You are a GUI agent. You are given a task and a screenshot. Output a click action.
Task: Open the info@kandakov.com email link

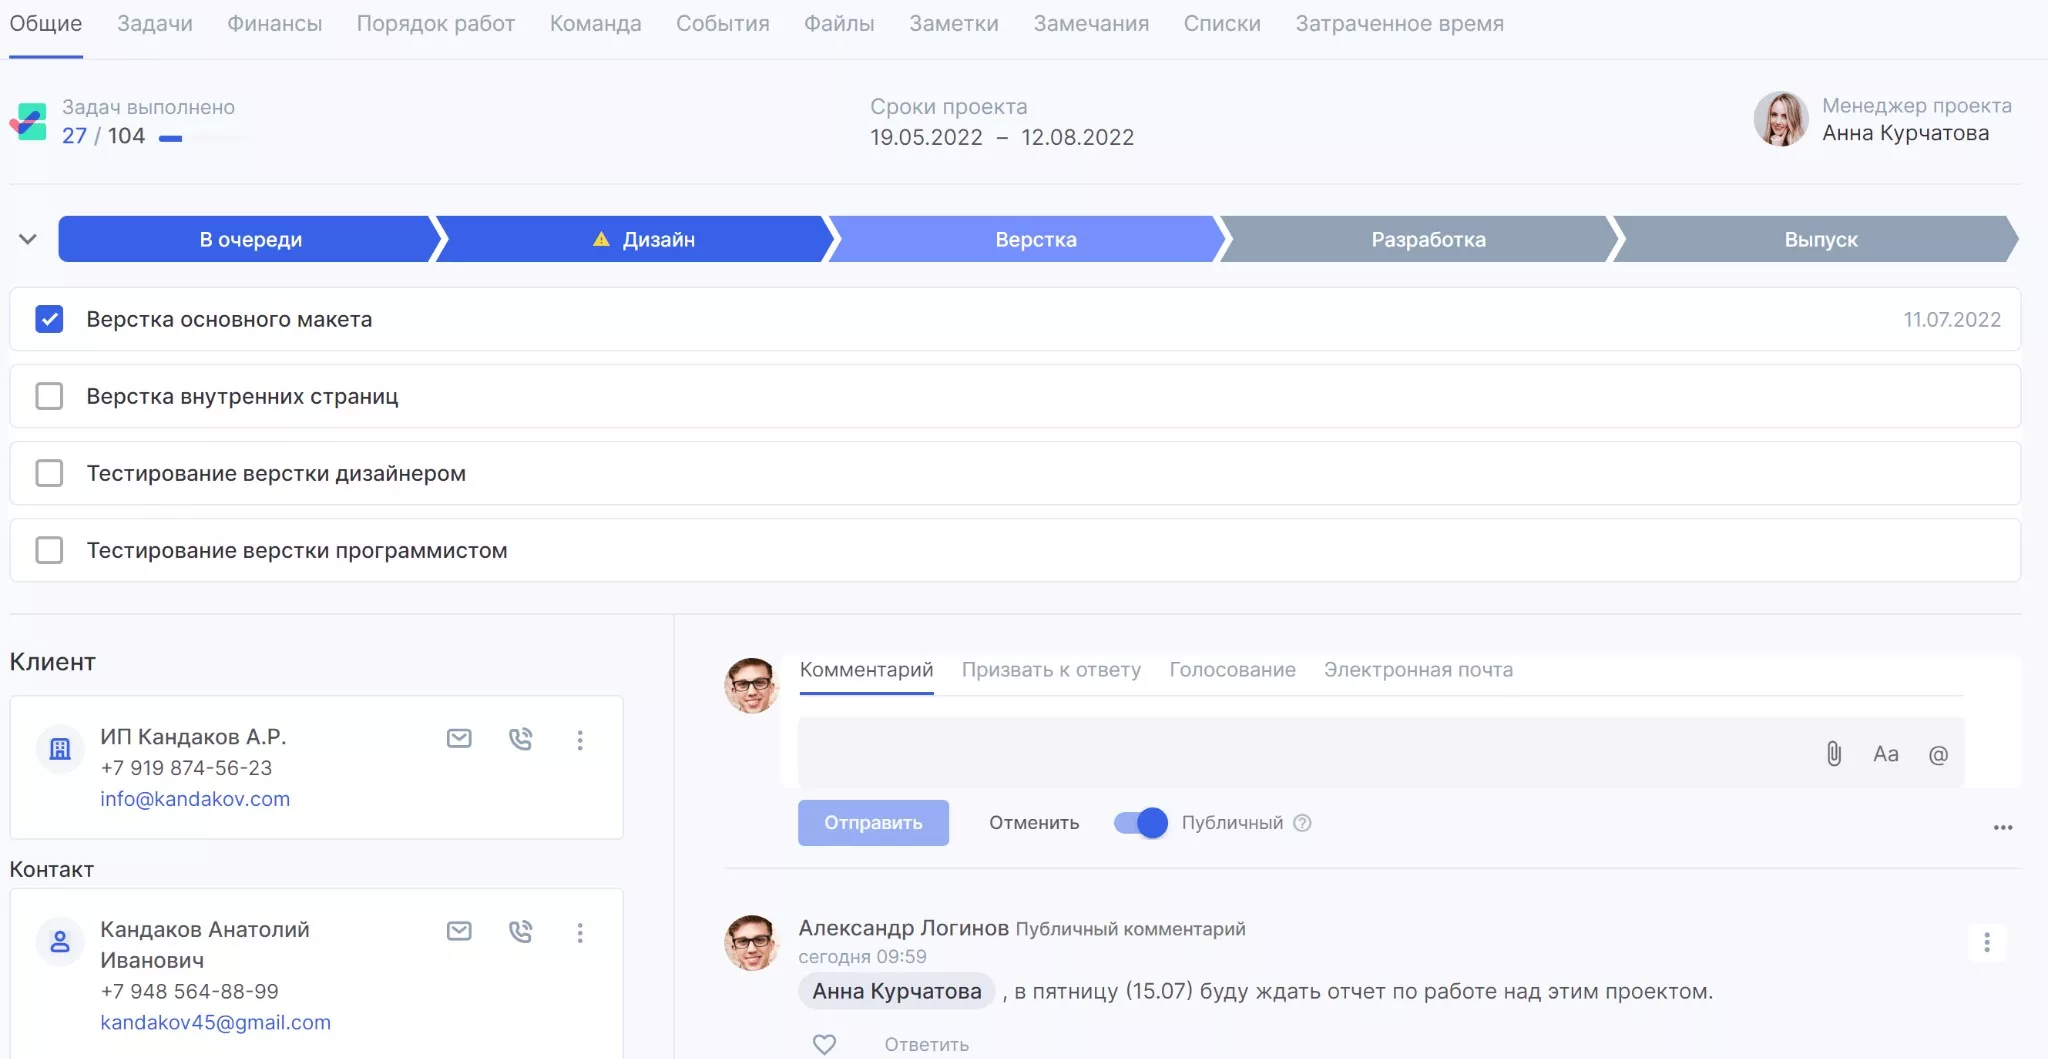point(195,799)
